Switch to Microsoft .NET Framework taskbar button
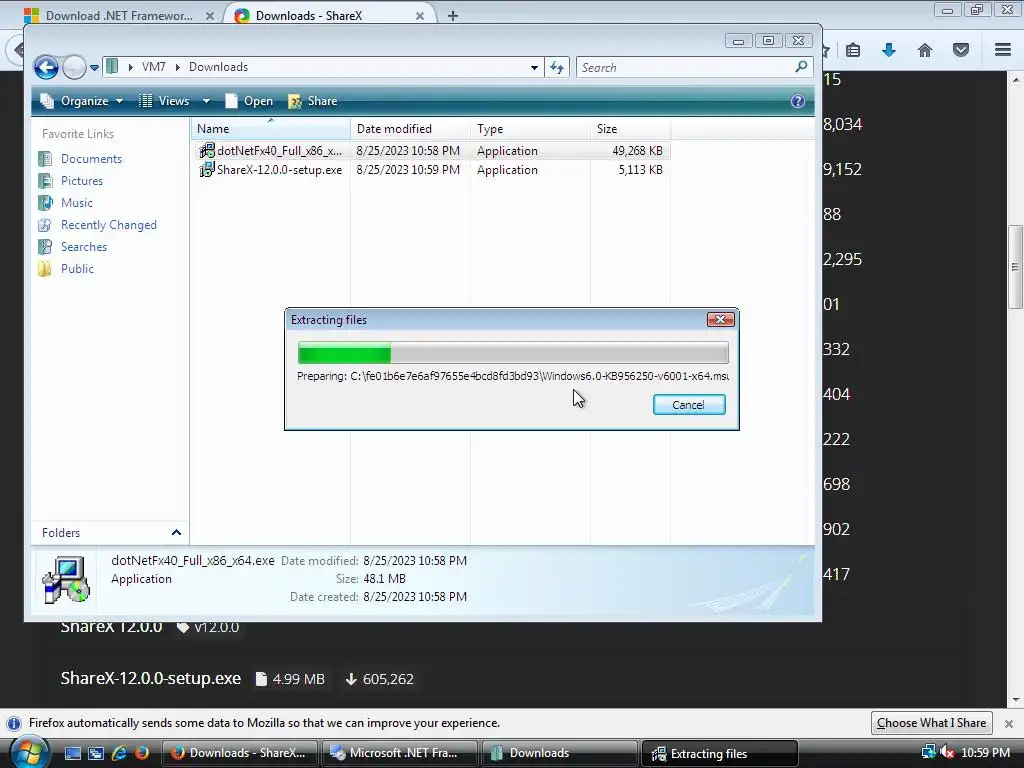The width and height of the screenshot is (1024, 768). click(x=399, y=753)
